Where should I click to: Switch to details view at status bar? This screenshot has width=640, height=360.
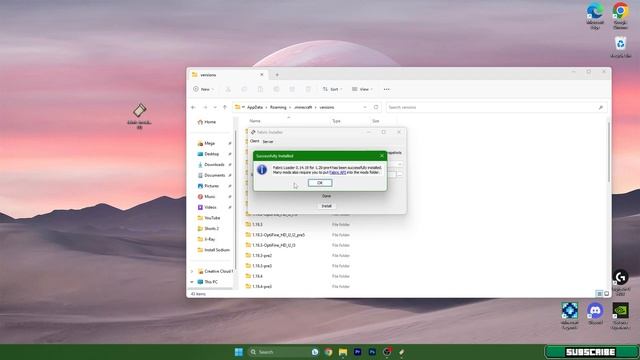pyautogui.click(x=599, y=294)
